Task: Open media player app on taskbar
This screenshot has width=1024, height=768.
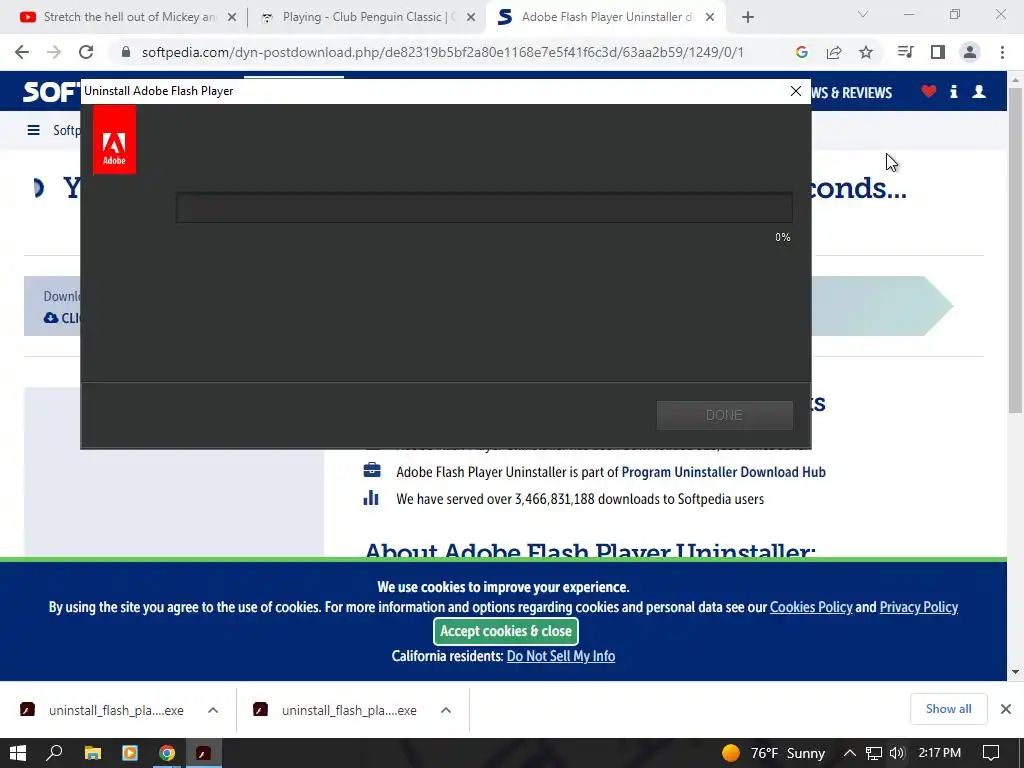Action: point(130,753)
